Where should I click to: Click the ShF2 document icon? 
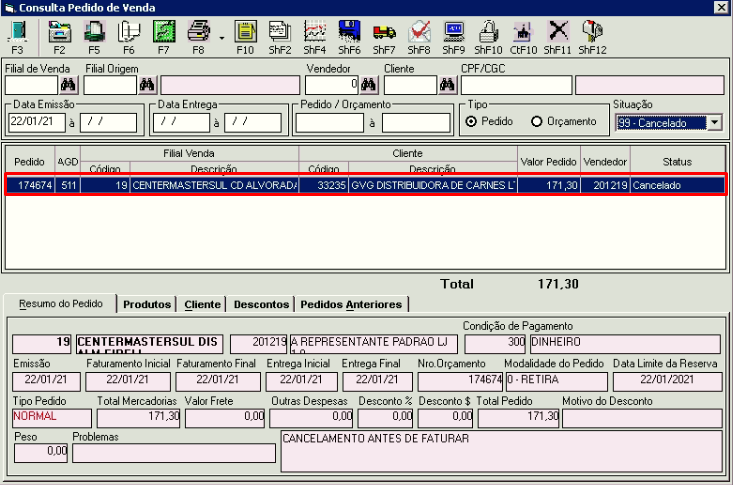(280, 32)
